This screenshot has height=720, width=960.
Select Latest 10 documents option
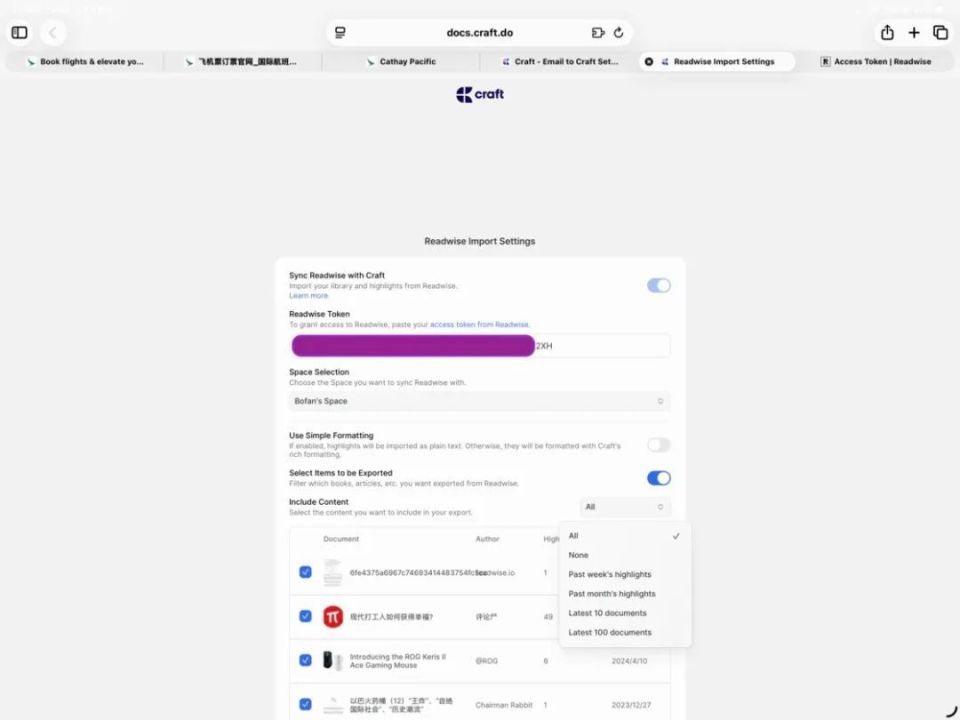tap(625, 613)
